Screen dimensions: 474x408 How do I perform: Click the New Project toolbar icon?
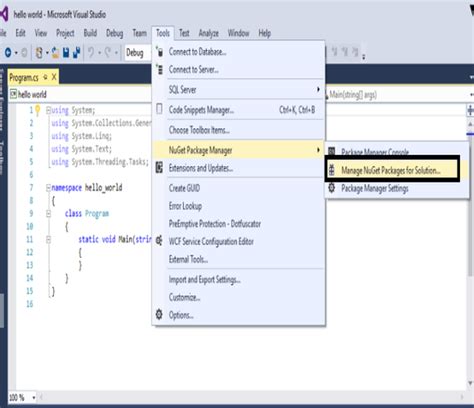39,53
